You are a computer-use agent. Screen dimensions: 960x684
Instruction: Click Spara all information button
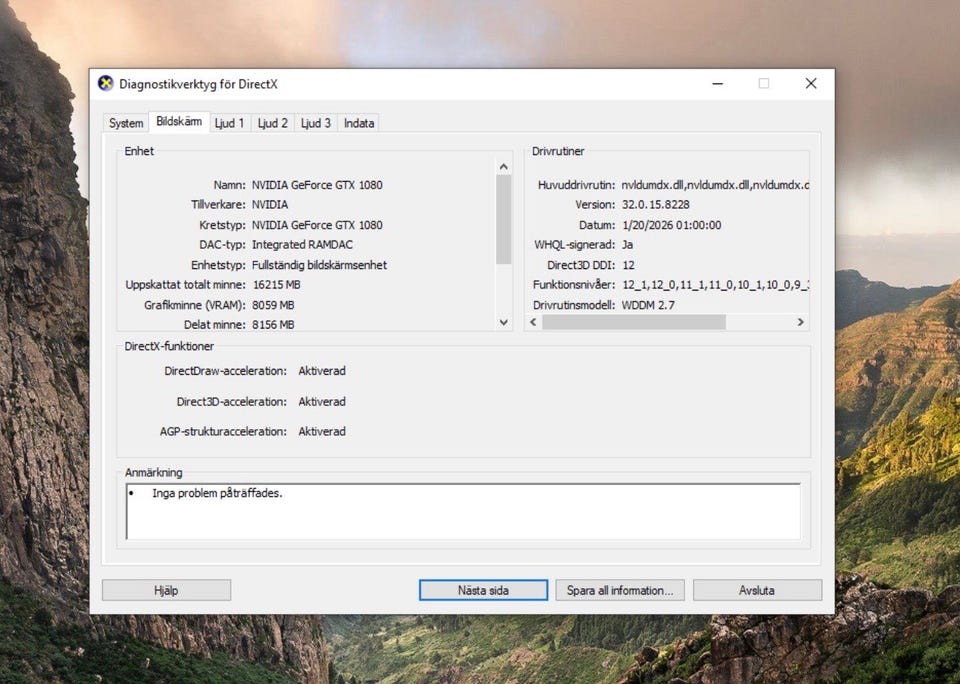point(620,590)
